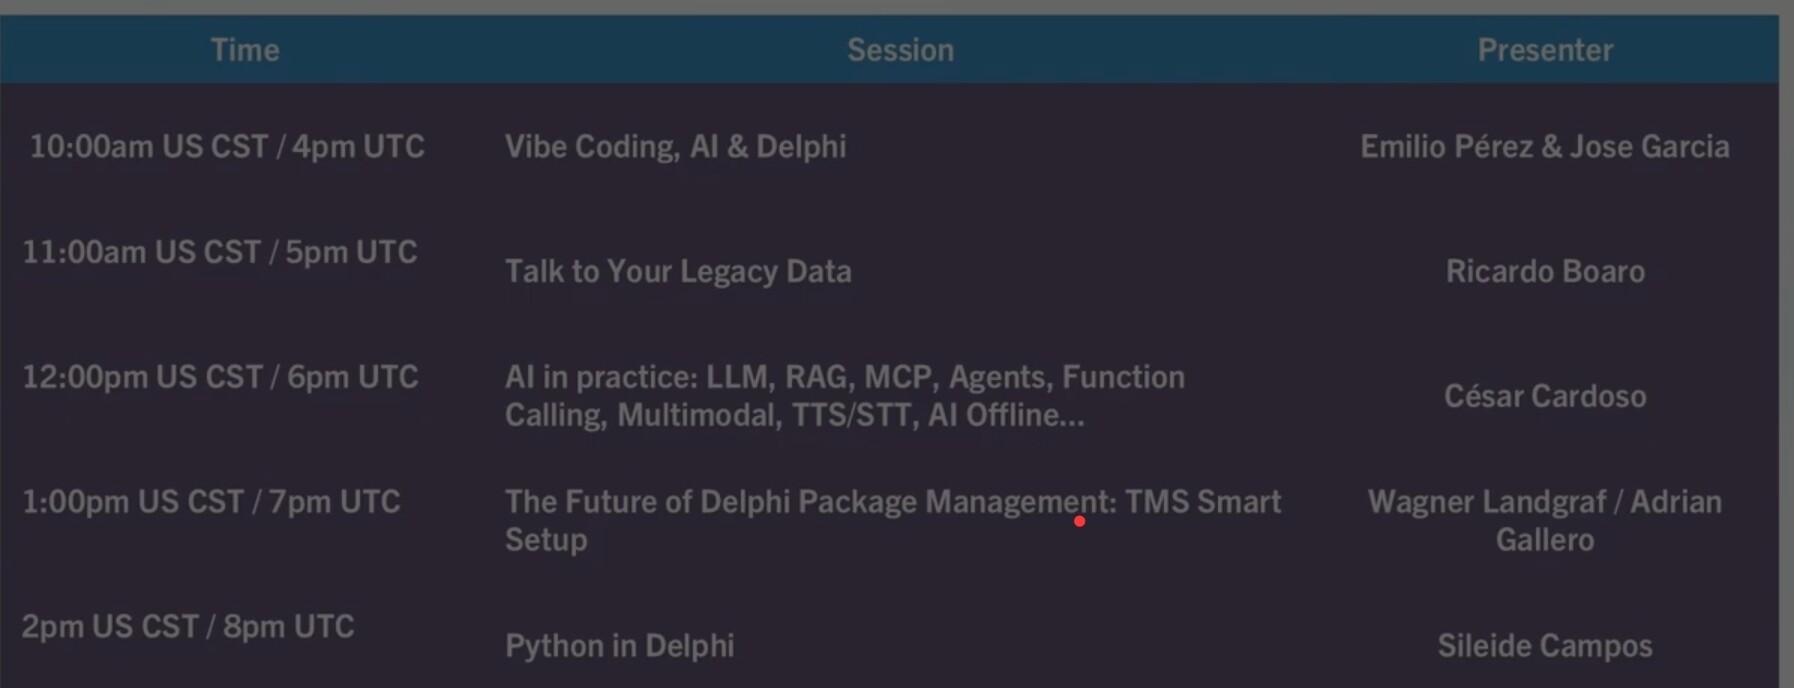
Task: Click the gray vertical strip at right edge
Action: click(1787, 350)
